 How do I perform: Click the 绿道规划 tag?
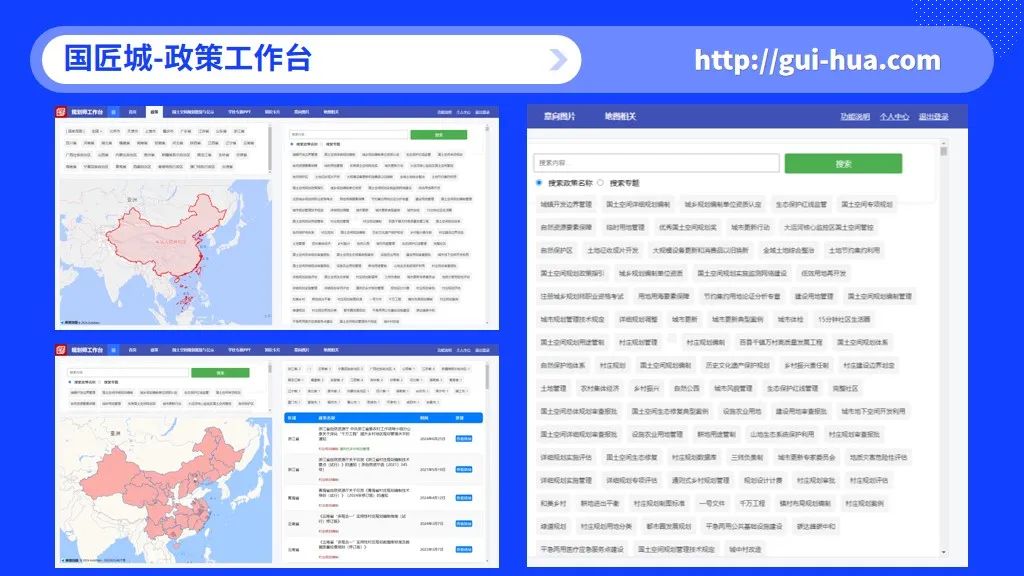[x=552, y=526]
